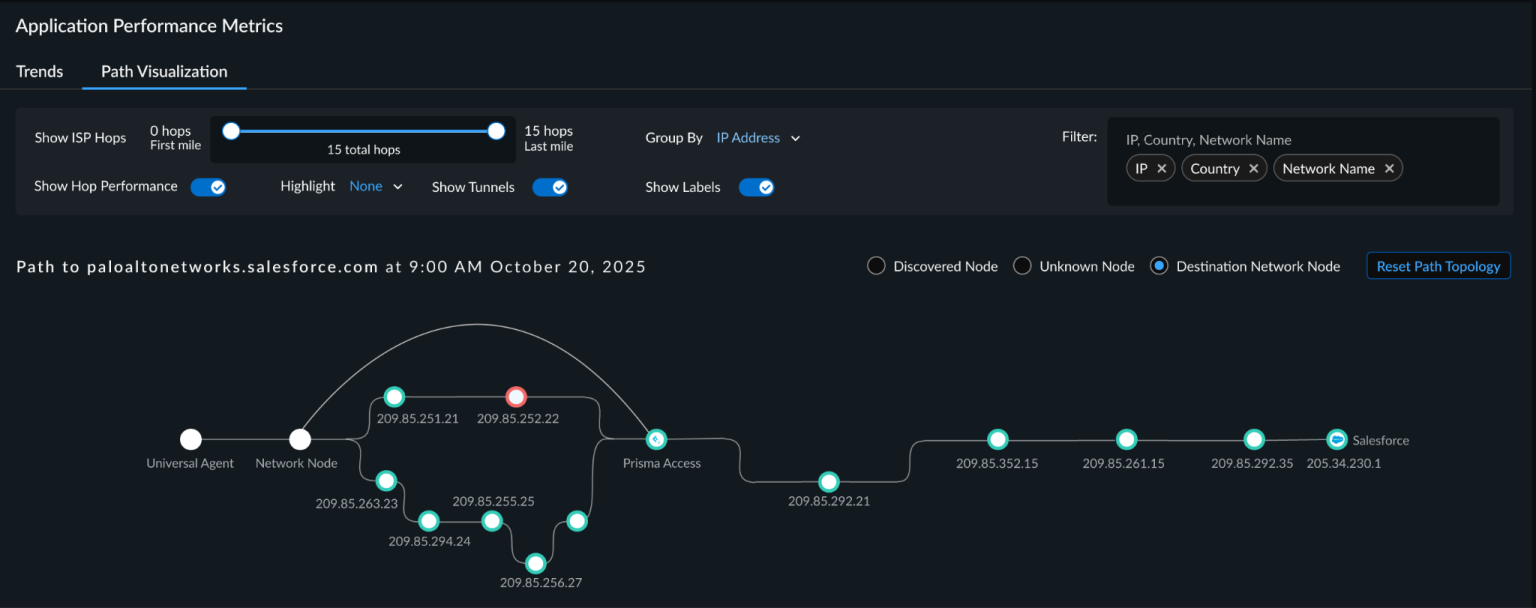Select the 209.85.292.21 hop node
1536x608 pixels.
(828, 482)
